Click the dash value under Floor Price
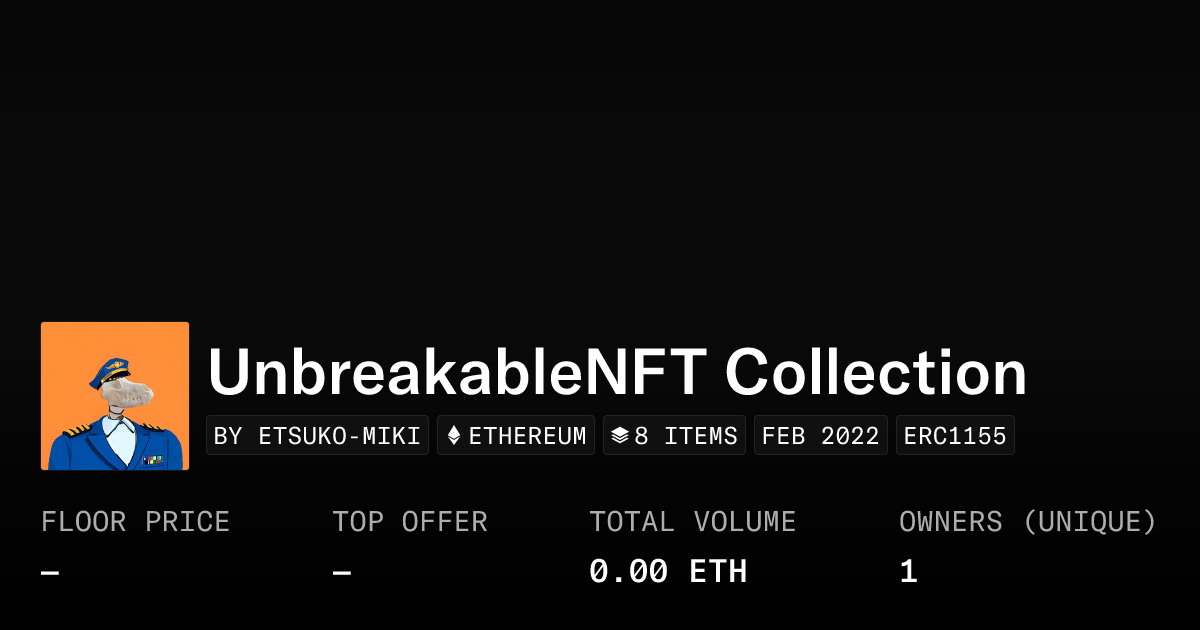This screenshot has height=630, width=1200. [50, 573]
